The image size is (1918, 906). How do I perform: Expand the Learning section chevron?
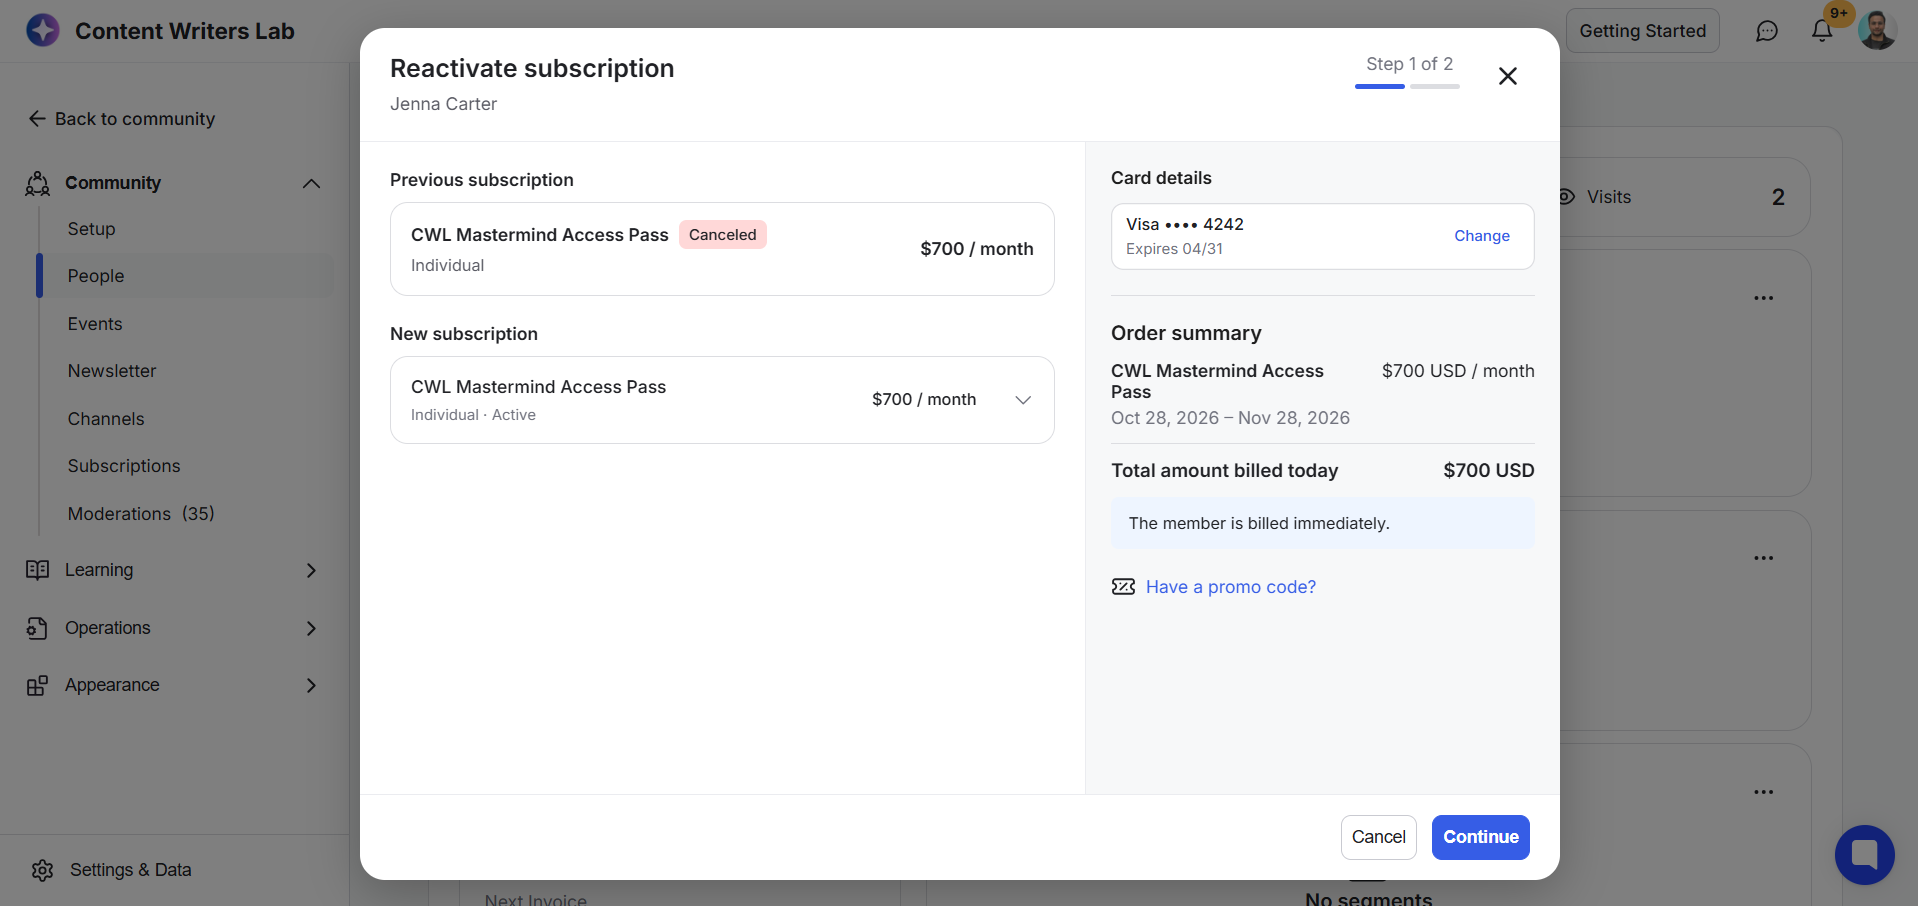(x=311, y=570)
